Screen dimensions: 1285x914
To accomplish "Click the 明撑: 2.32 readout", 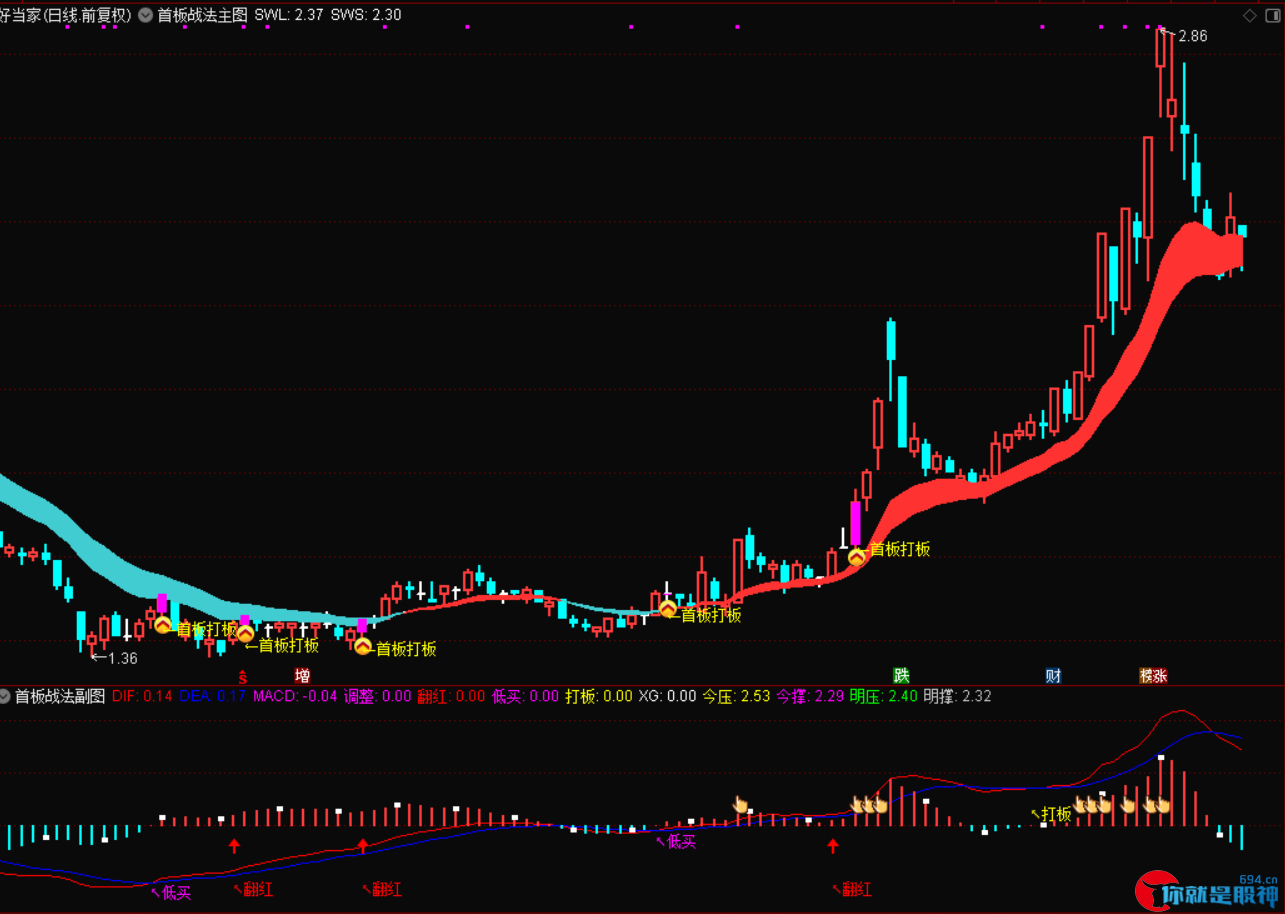I will point(958,696).
